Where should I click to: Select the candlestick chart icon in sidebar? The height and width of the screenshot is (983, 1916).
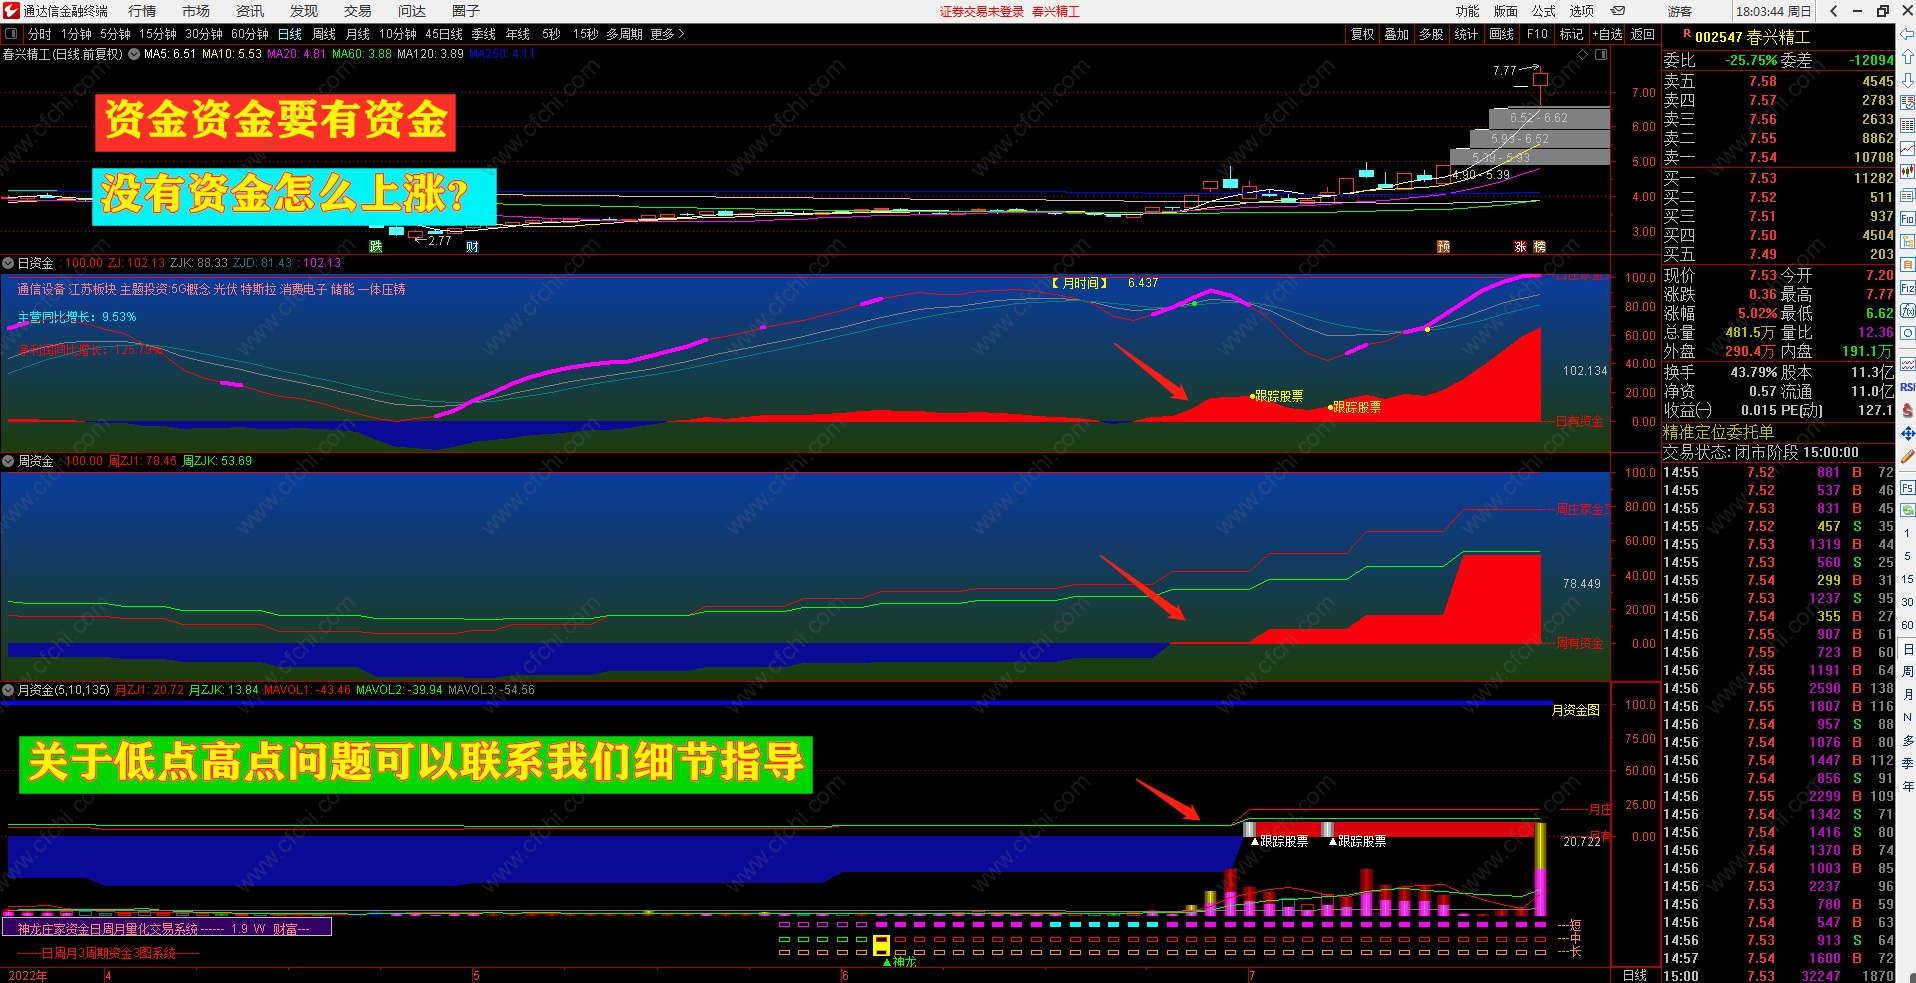pos(1907,172)
